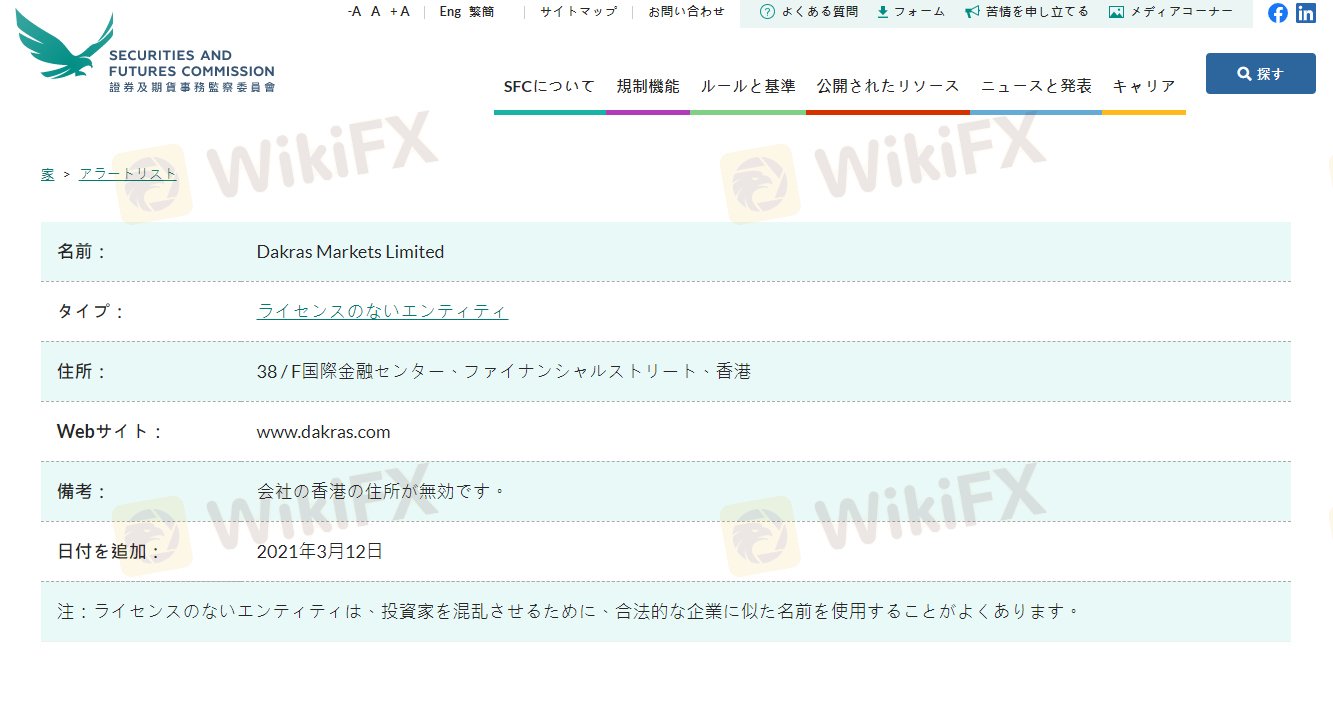Go to アラートリスト breadcrumb
The width and height of the screenshot is (1333, 727).
pos(128,174)
